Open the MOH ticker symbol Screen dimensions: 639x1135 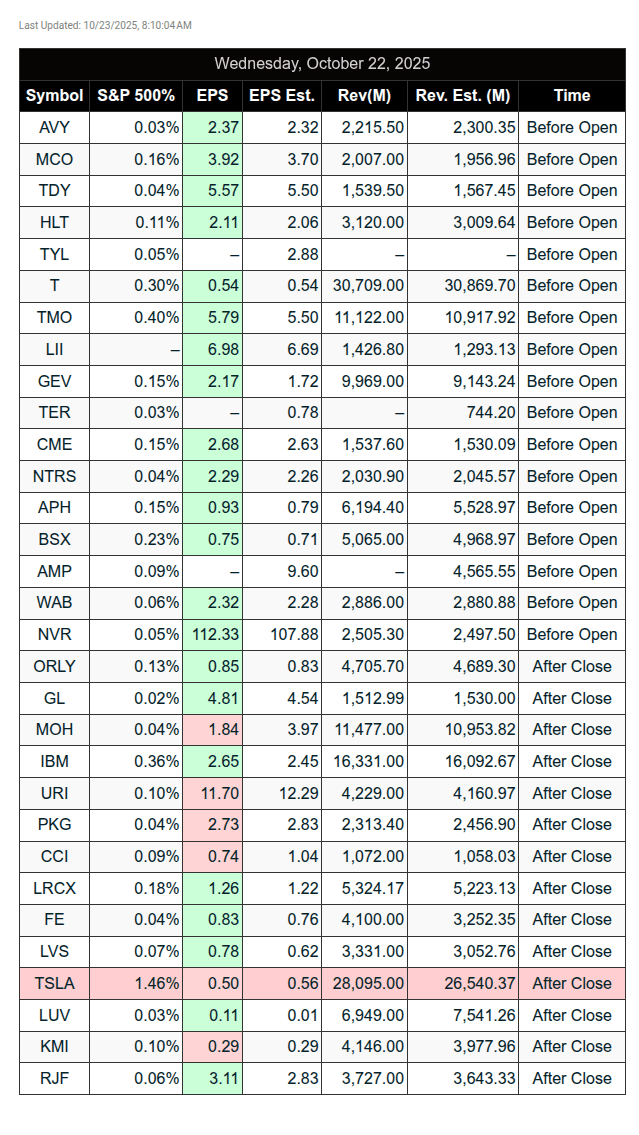pos(55,729)
